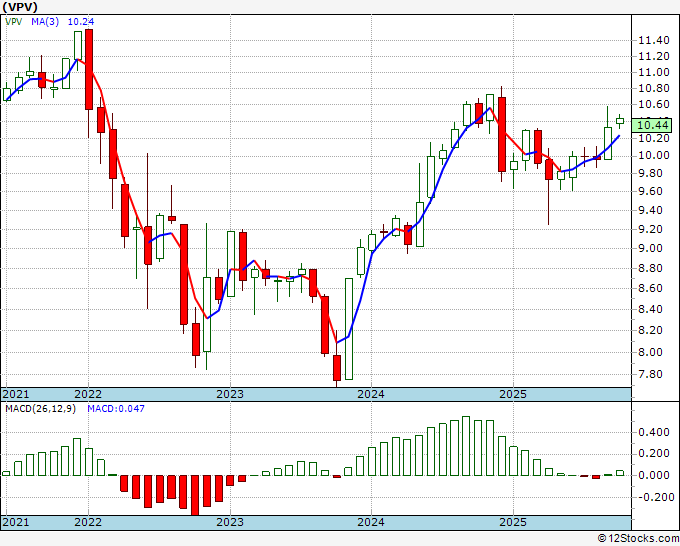Click the MACD:0.047 value label
Screen dimensions: 680x546
[116, 409]
